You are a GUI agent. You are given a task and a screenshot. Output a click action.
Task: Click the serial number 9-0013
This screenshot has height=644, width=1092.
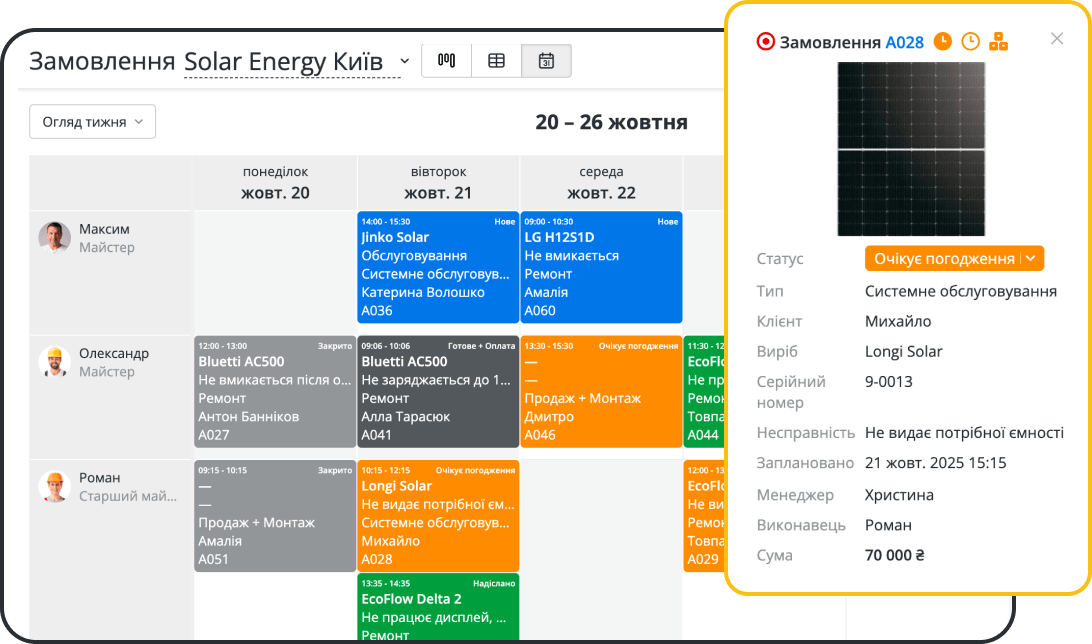coord(889,382)
